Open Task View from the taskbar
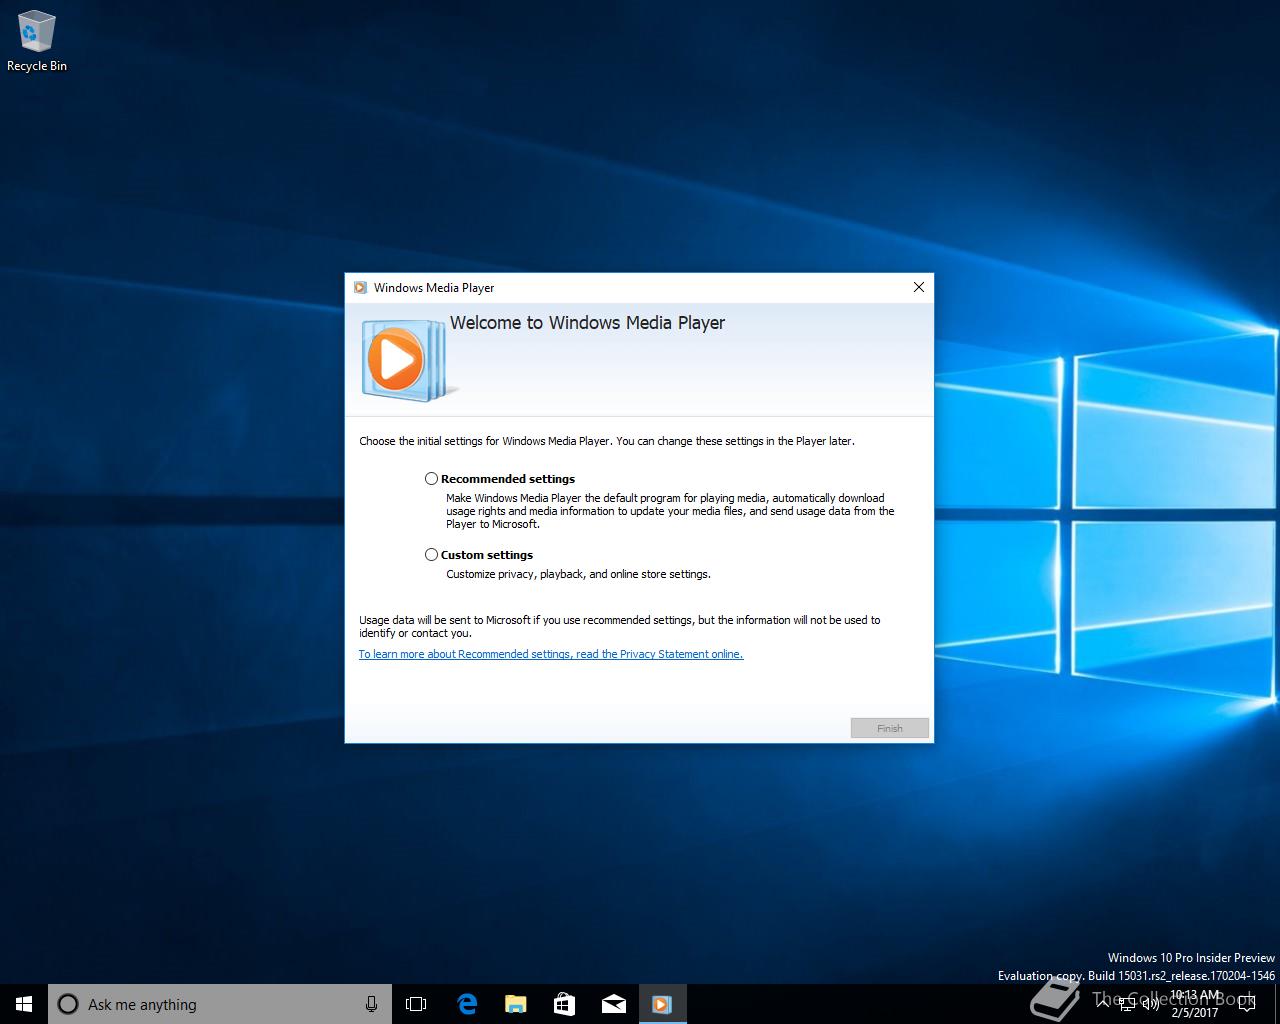Viewport: 1280px width, 1024px height. click(x=416, y=1004)
